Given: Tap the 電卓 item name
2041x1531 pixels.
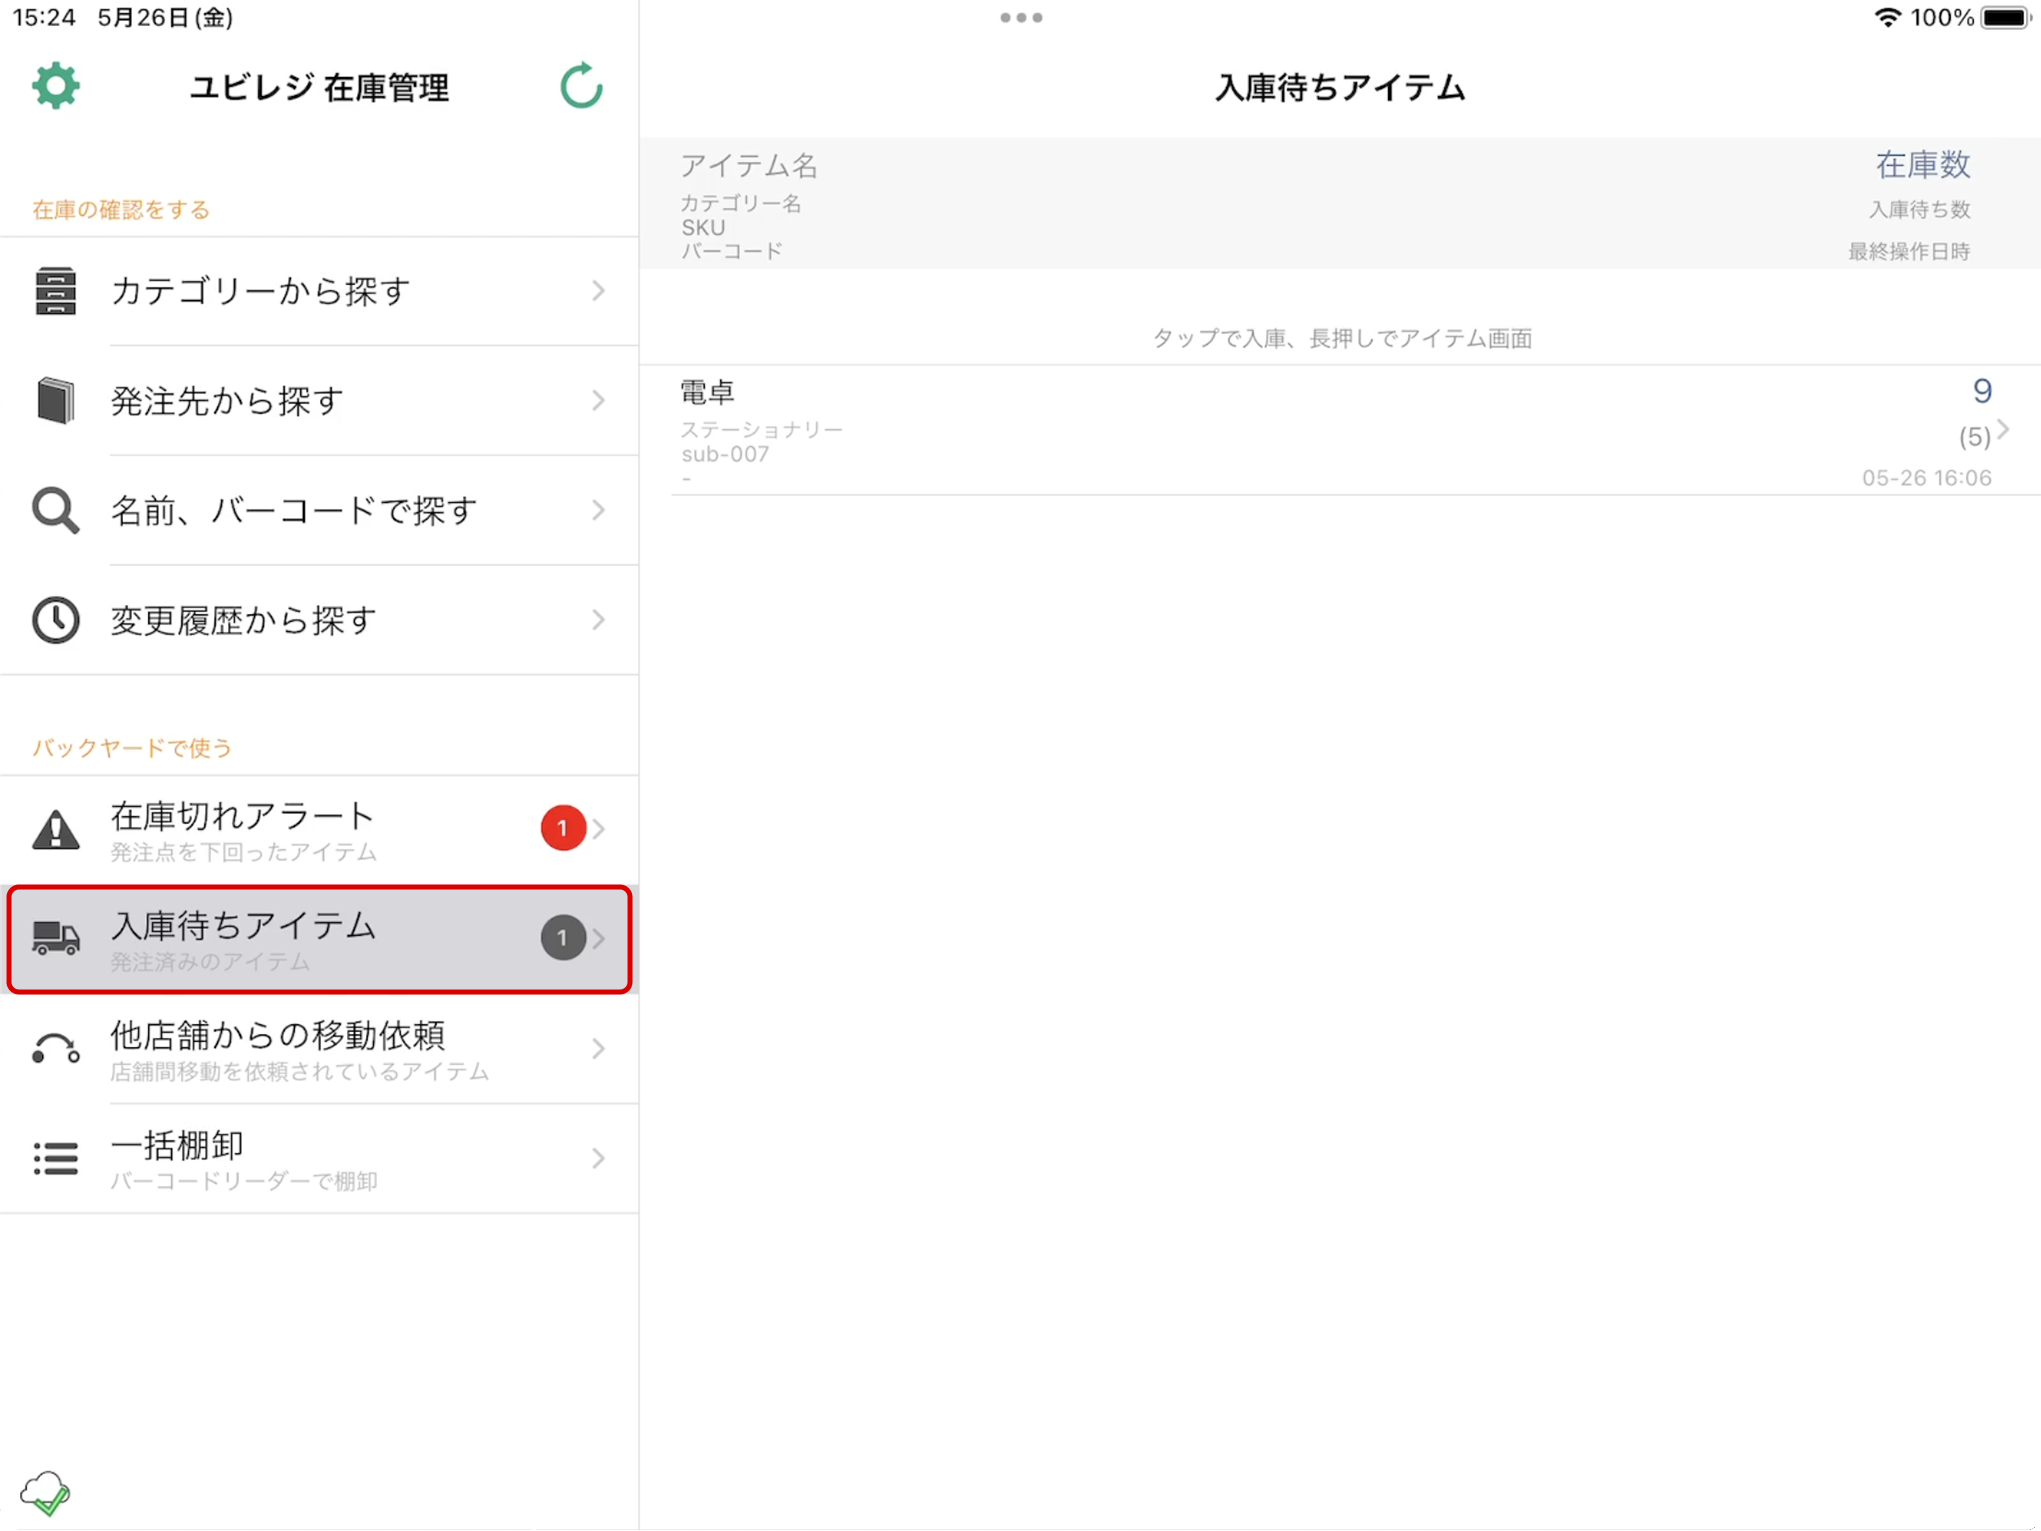Looking at the screenshot, I should click(707, 393).
